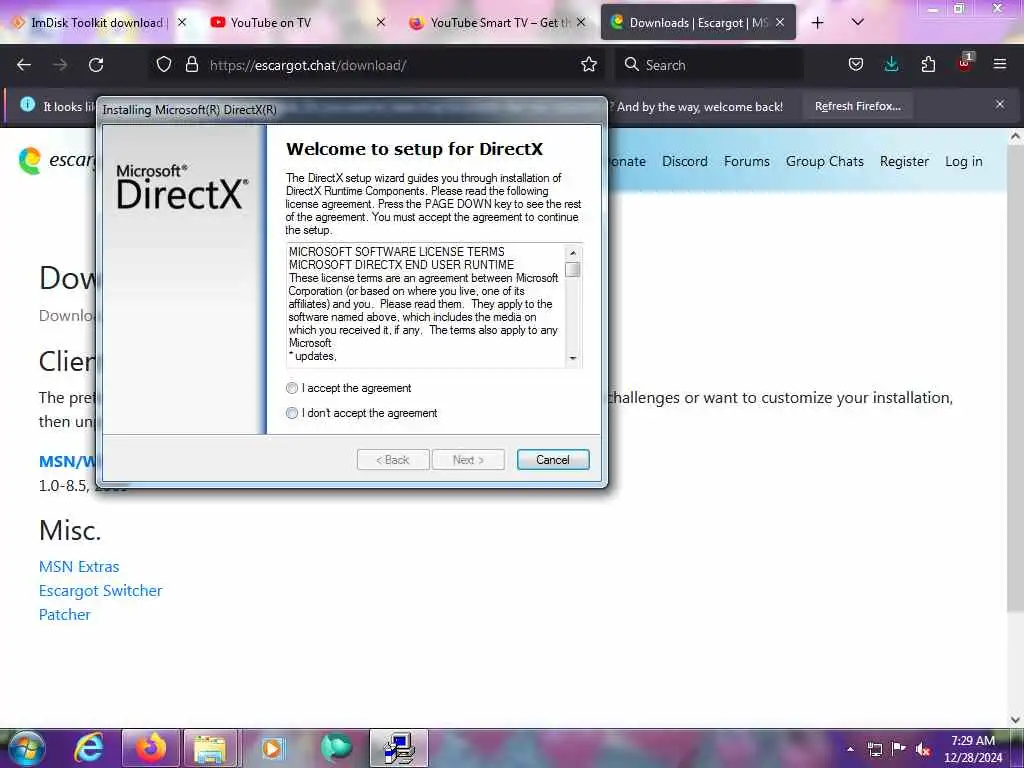
Task: Open the Windows Start button
Action: pos(26,748)
